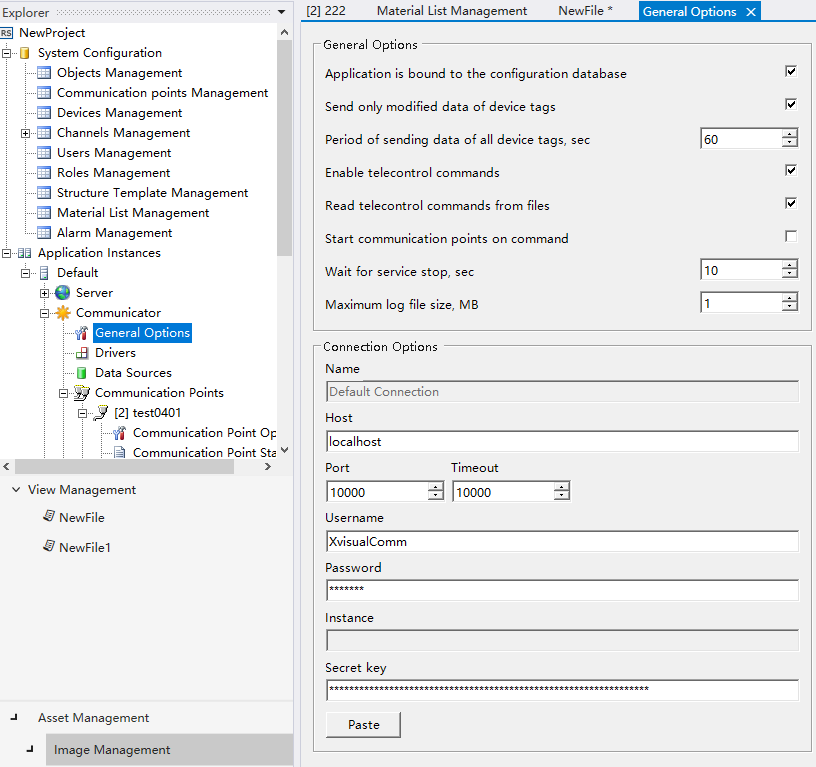This screenshot has height=767, width=816.
Task: Open the Image Management panel
Action: pyautogui.click(x=112, y=750)
